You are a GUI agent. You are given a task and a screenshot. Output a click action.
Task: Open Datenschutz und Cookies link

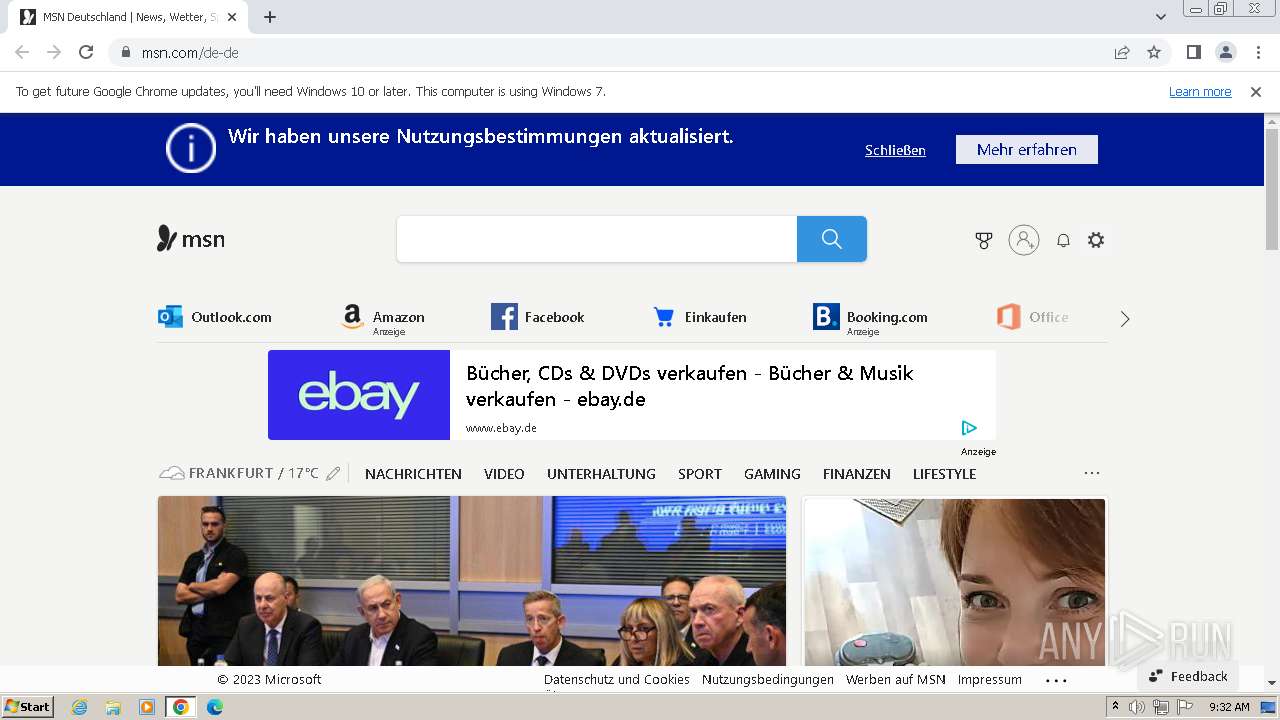617,679
